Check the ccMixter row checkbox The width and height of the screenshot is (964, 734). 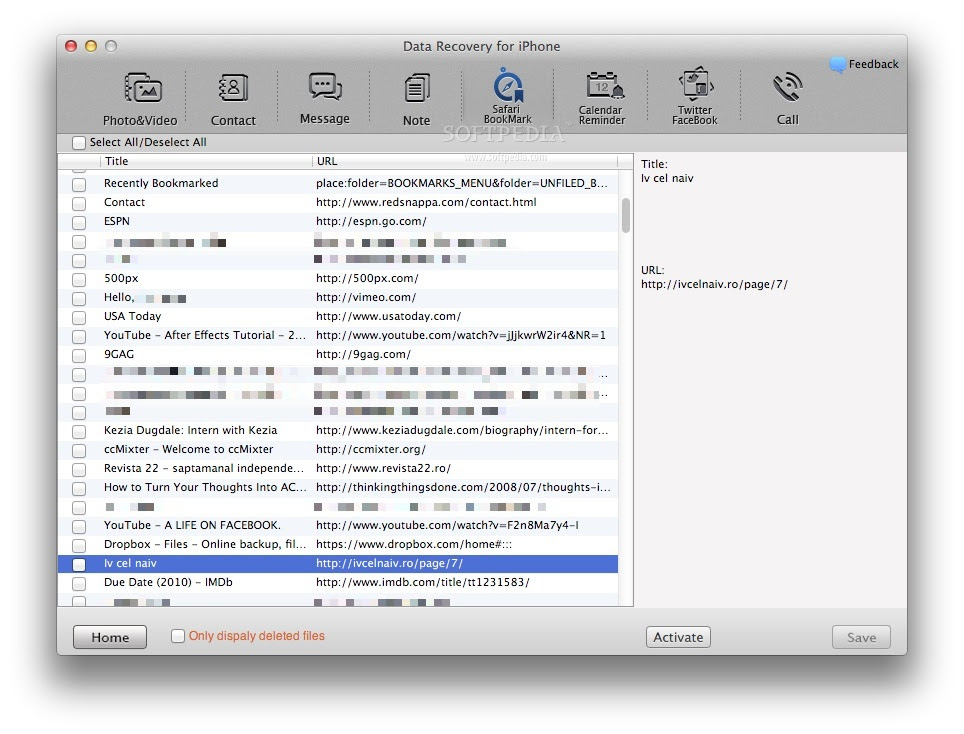point(79,450)
